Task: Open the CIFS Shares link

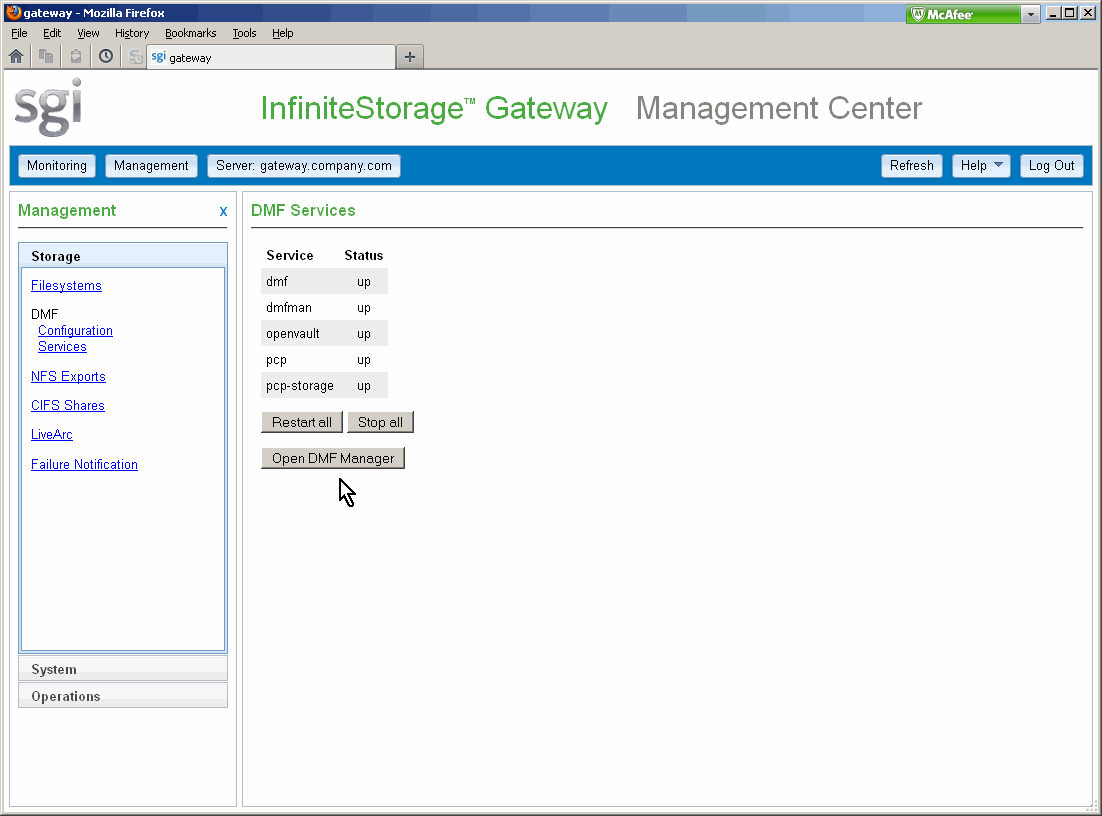Action: [67, 406]
